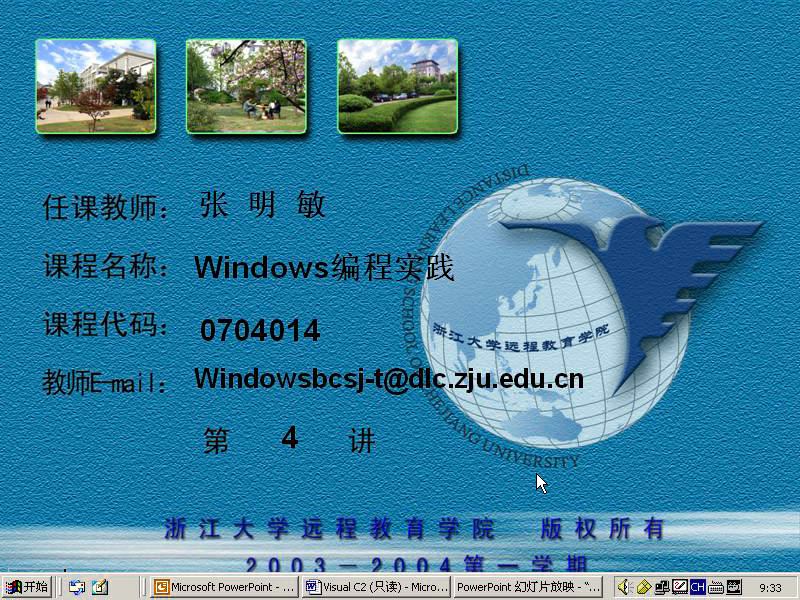This screenshot has height=600, width=800.
Task: Click the label 任课教师
Action: click(x=105, y=208)
